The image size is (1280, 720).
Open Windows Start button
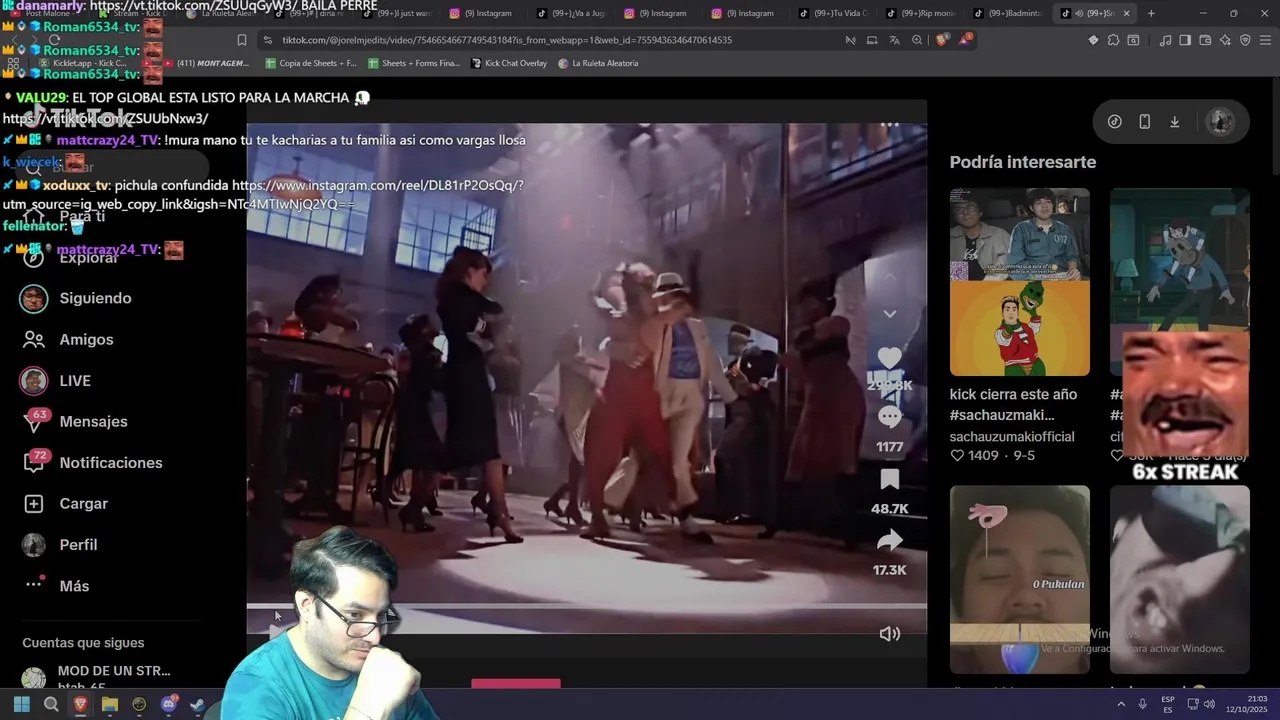pyautogui.click(x=21, y=705)
